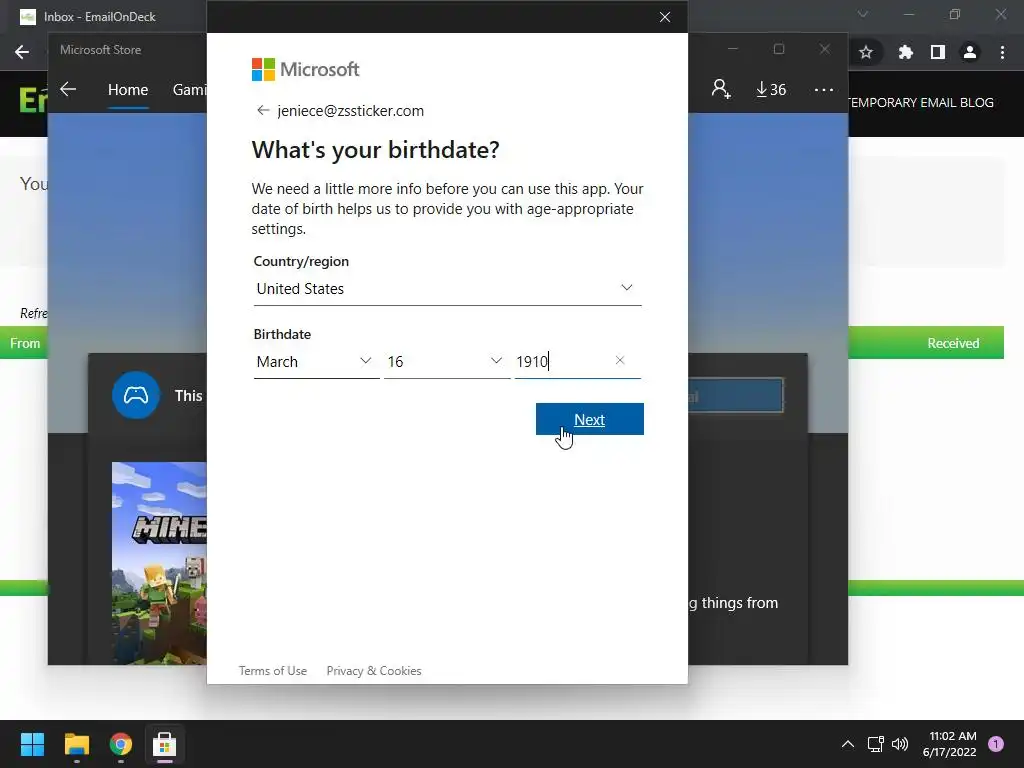This screenshot has height=768, width=1024.
Task: Select the Inbox - EmailOnDeck browser tab
Action: 99,17
